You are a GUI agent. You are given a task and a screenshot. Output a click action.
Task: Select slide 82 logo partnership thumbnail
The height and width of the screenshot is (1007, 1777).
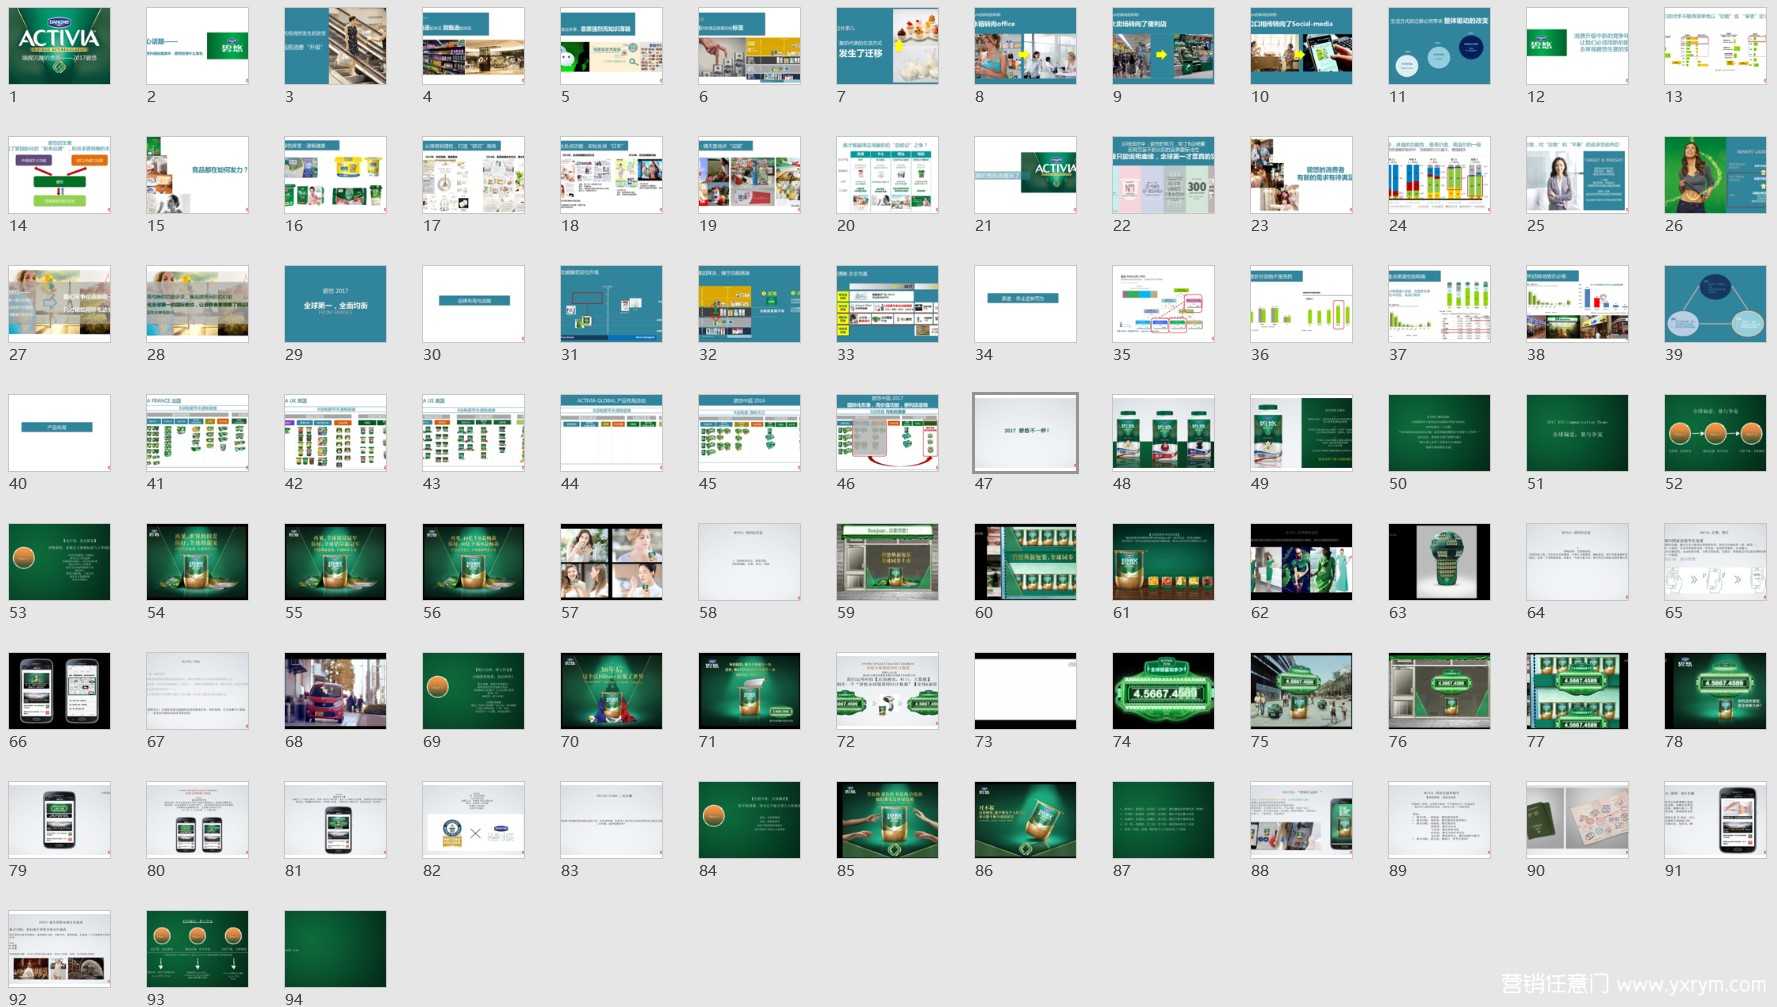click(x=474, y=820)
